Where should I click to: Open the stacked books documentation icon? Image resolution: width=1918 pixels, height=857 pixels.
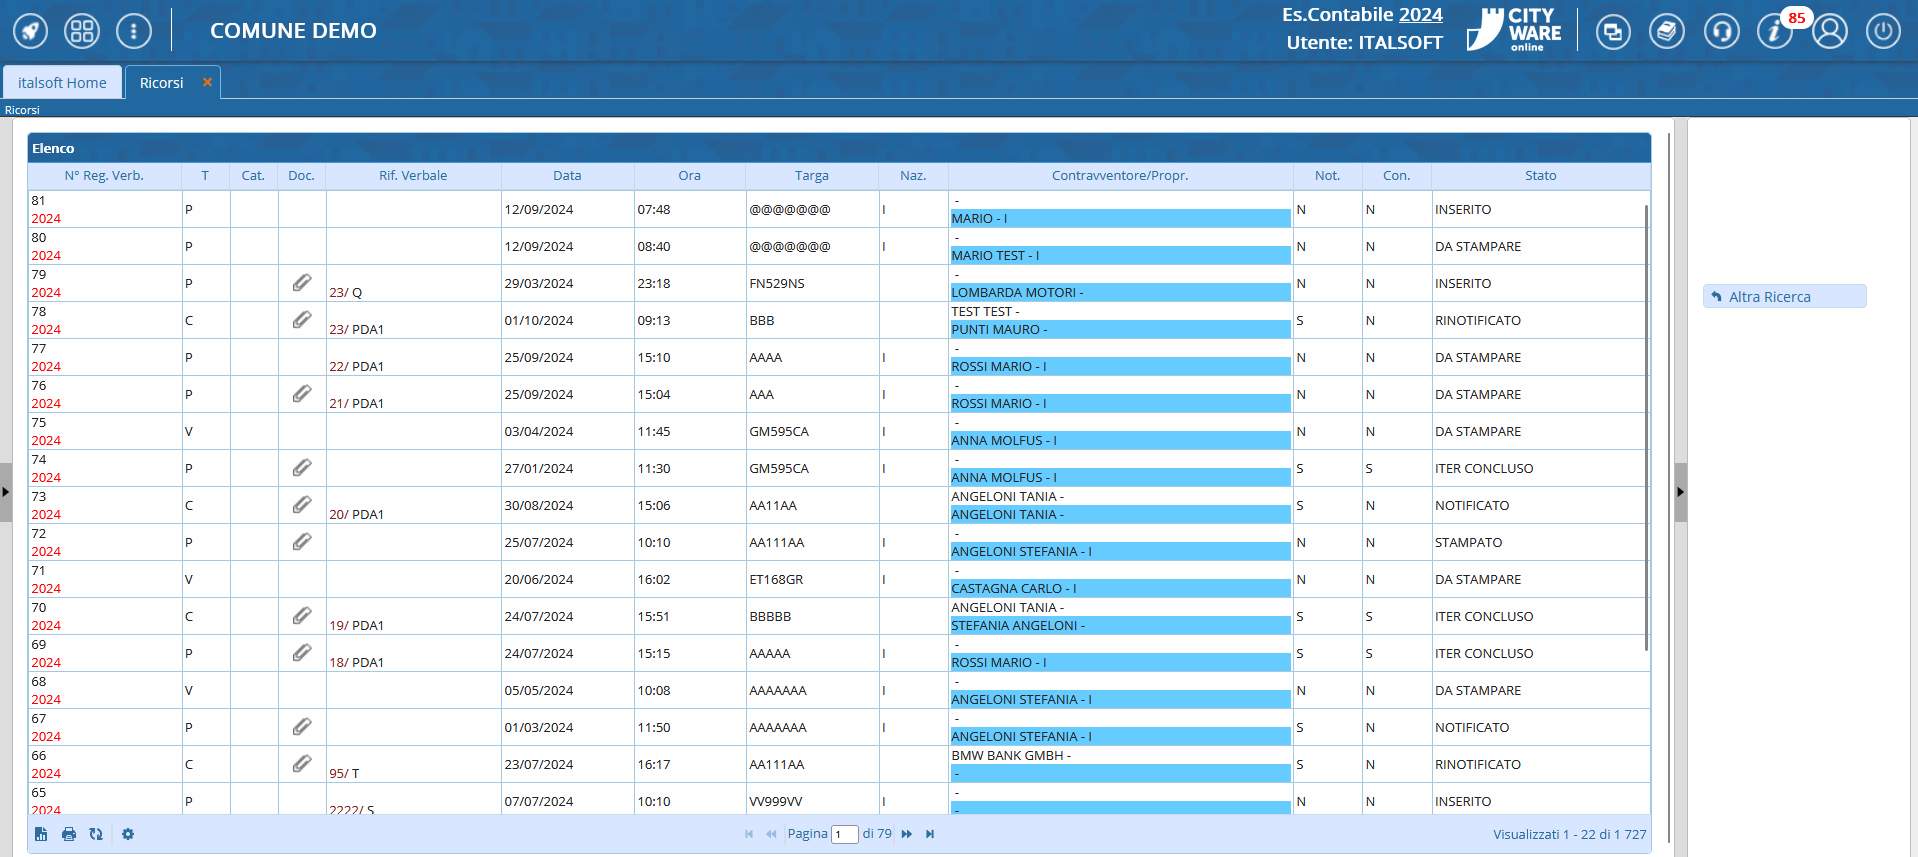pyautogui.click(x=1666, y=32)
